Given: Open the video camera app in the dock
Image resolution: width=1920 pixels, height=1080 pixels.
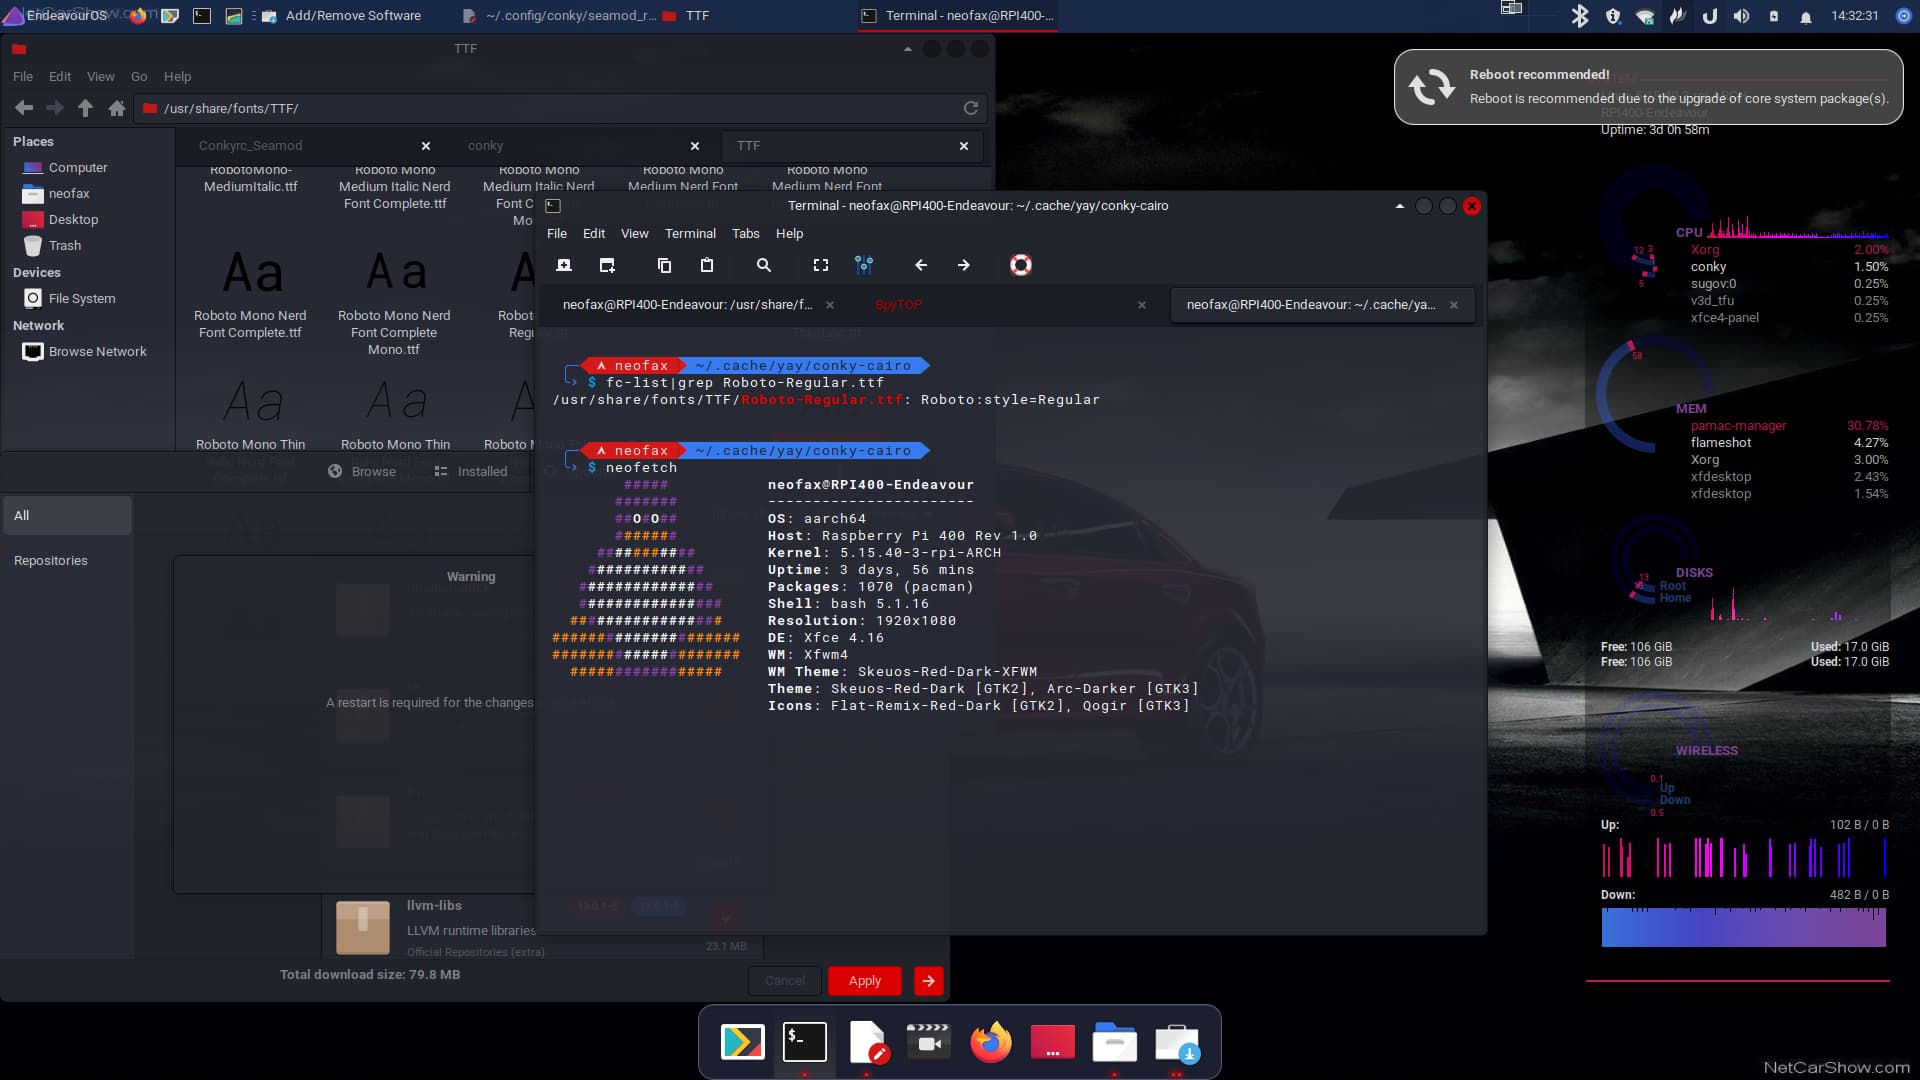Looking at the screenshot, I should point(929,1042).
